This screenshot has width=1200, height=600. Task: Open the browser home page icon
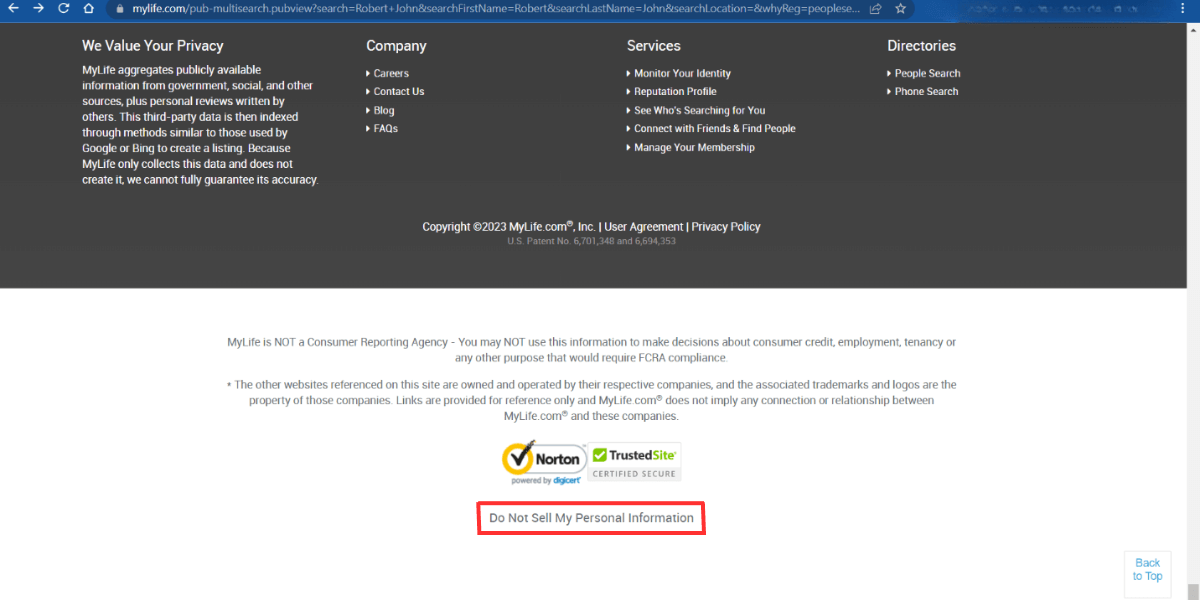pyautogui.click(x=88, y=8)
